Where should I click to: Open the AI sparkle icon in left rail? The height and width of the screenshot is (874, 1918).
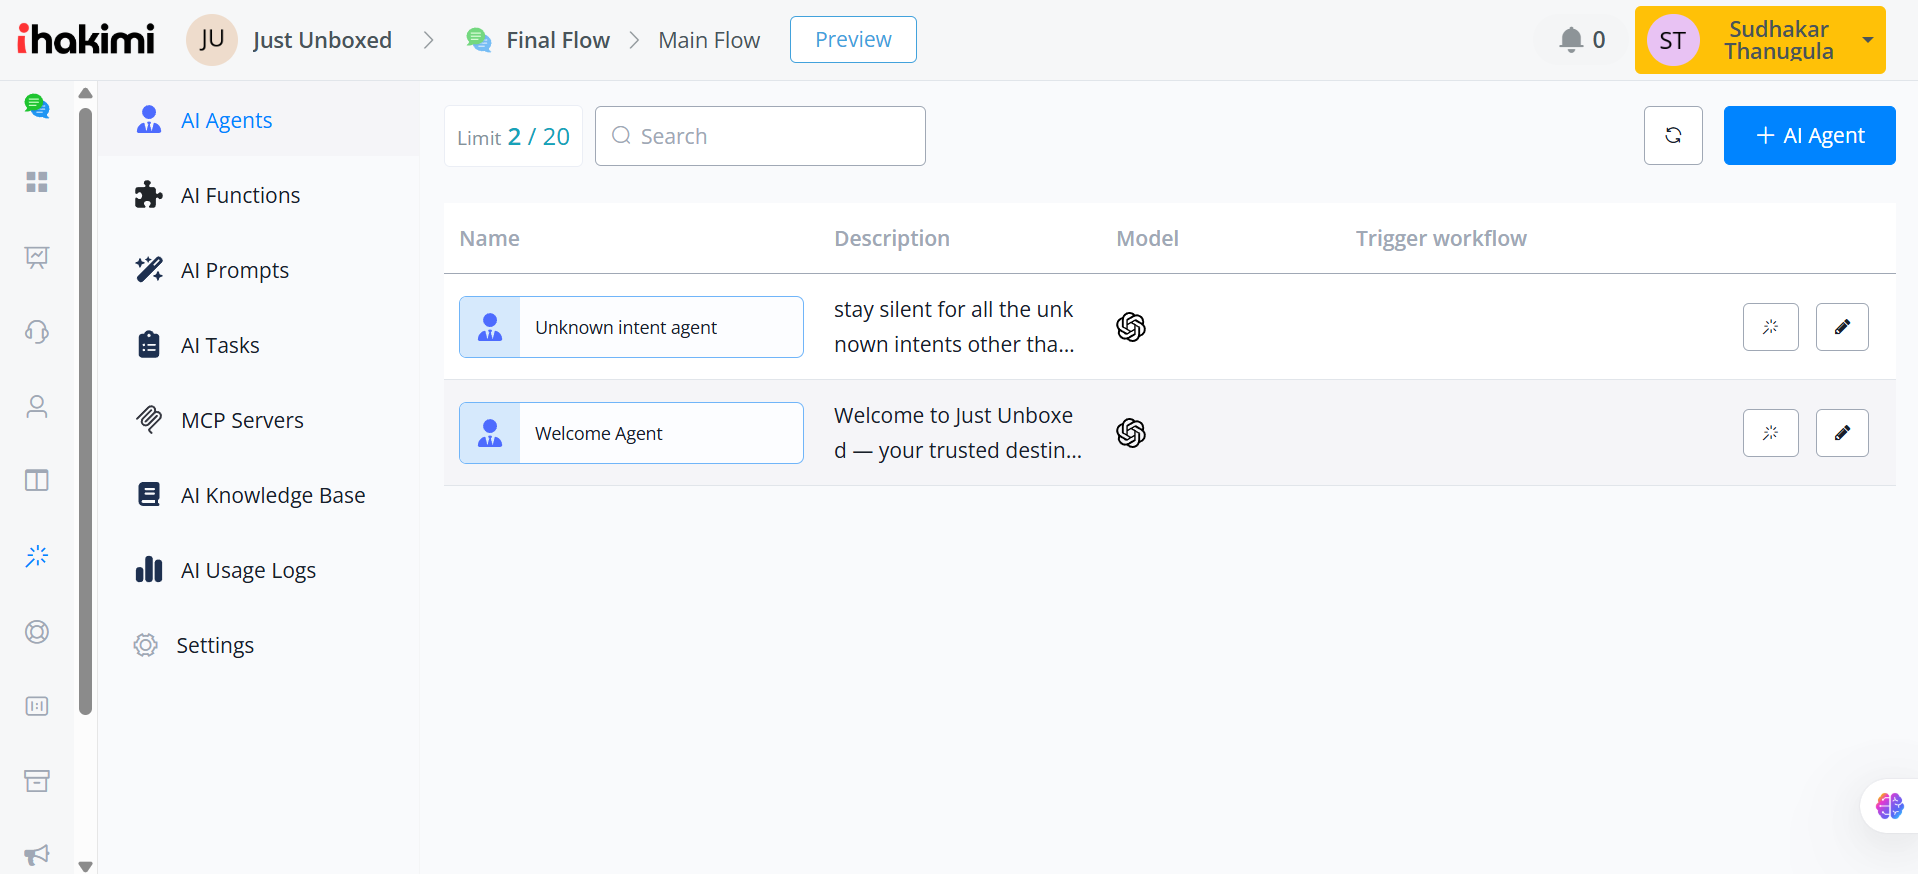point(37,556)
